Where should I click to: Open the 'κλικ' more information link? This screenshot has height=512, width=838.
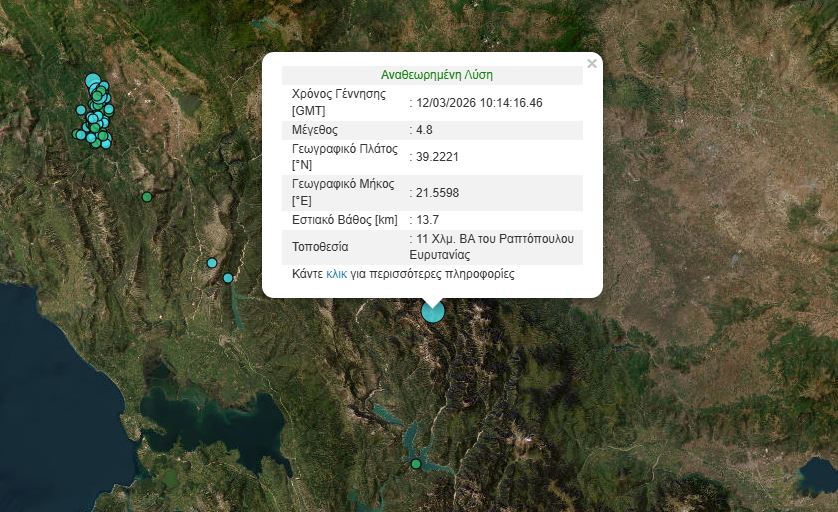click(x=336, y=273)
